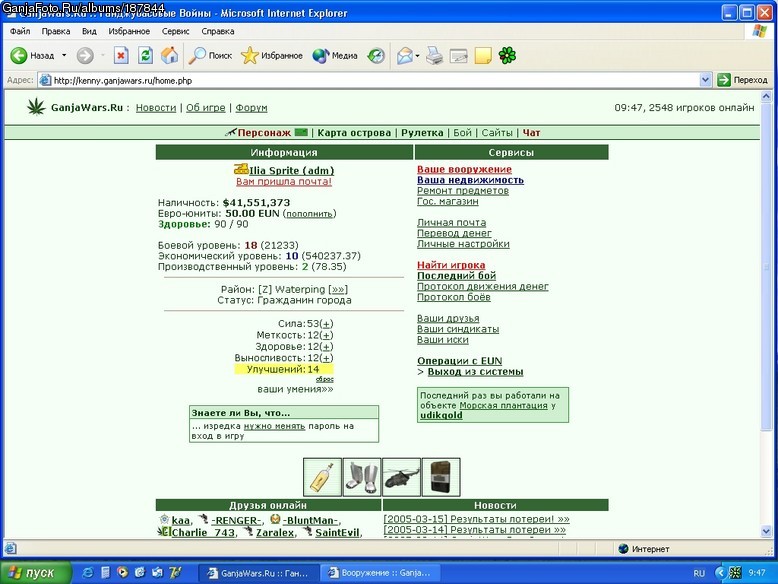Switch to Карта острова section
Image resolution: width=778 pixels, height=584 pixels.
pyautogui.click(x=354, y=132)
